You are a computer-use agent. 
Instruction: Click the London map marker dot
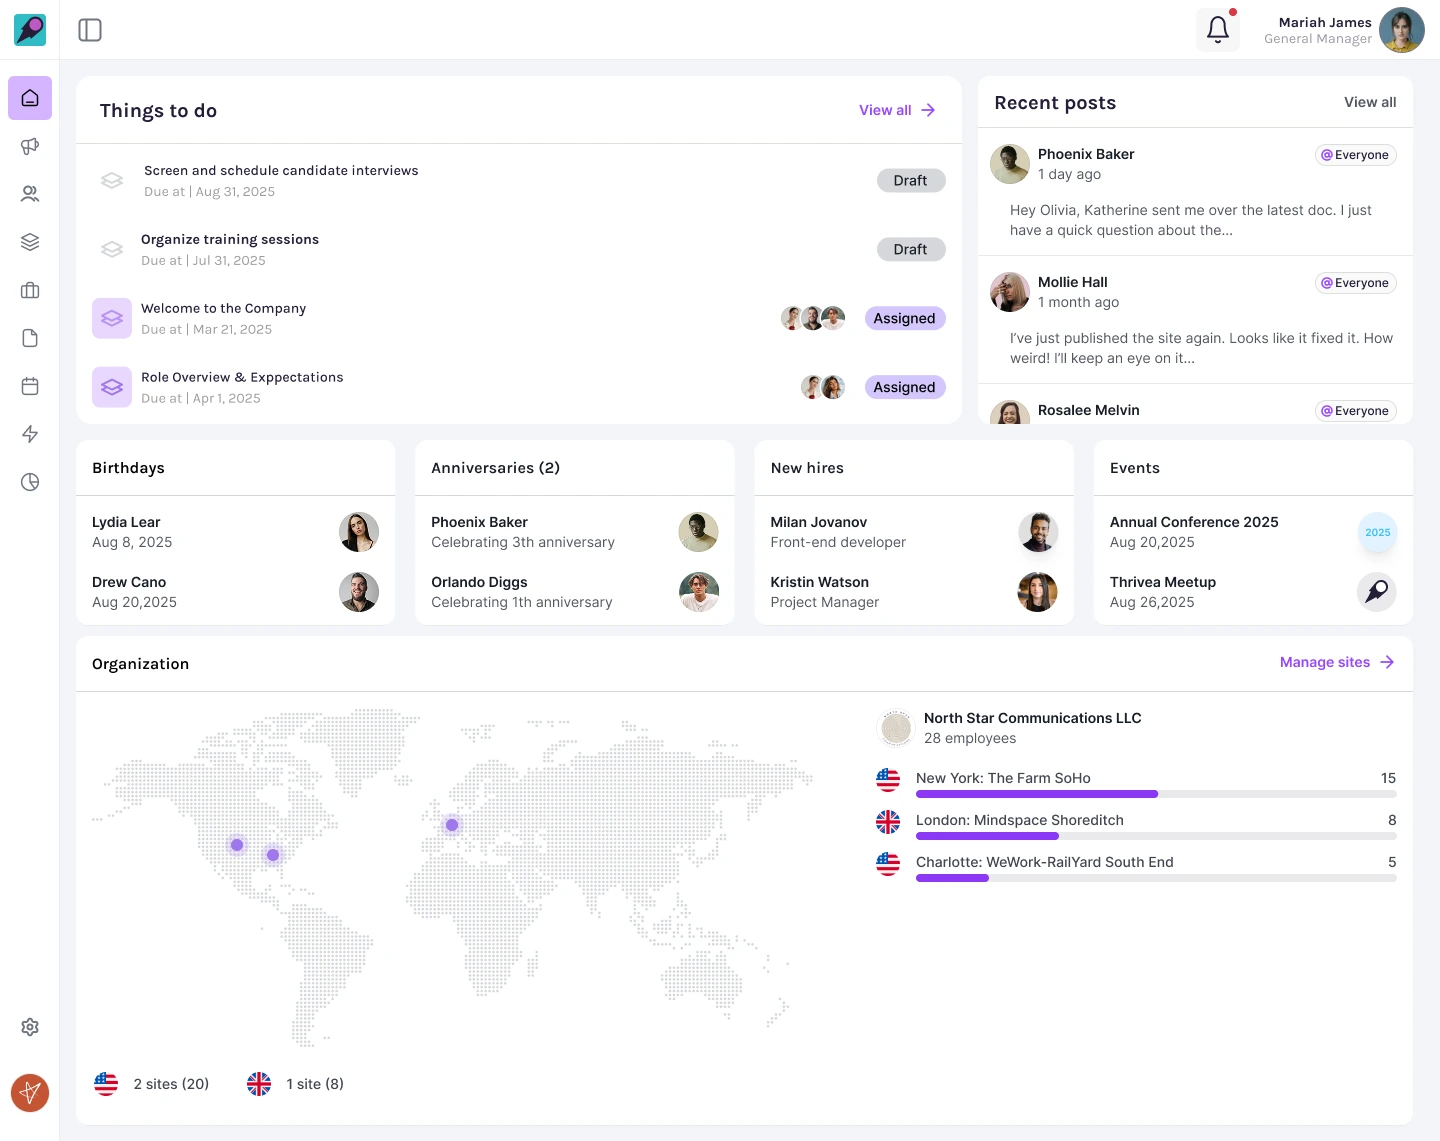tap(452, 825)
